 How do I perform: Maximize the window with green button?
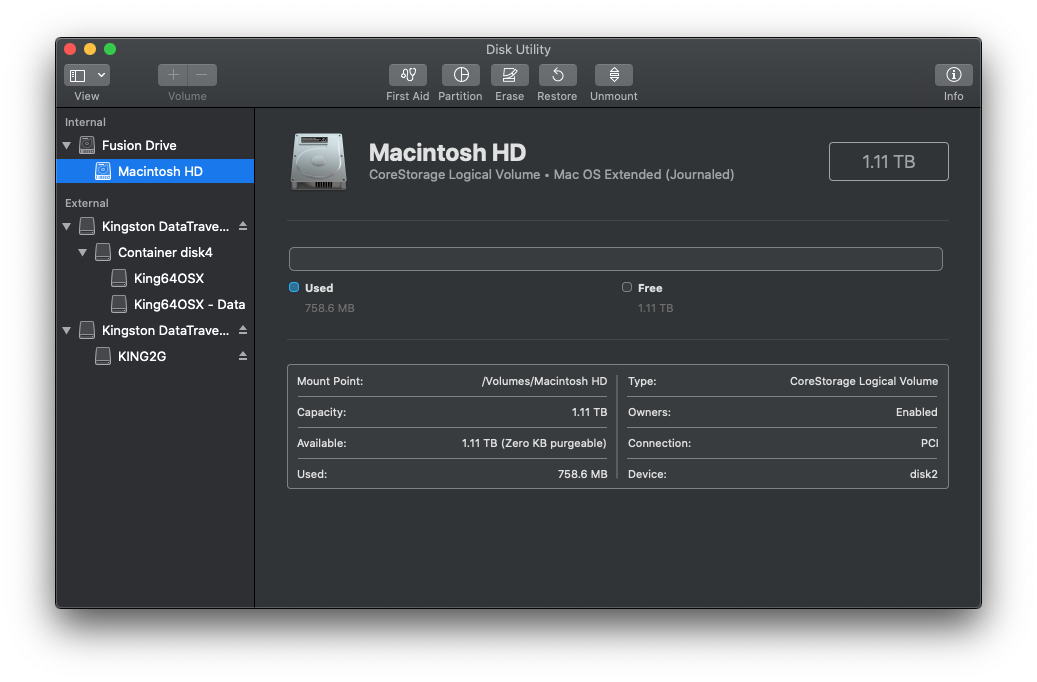click(110, 49)
